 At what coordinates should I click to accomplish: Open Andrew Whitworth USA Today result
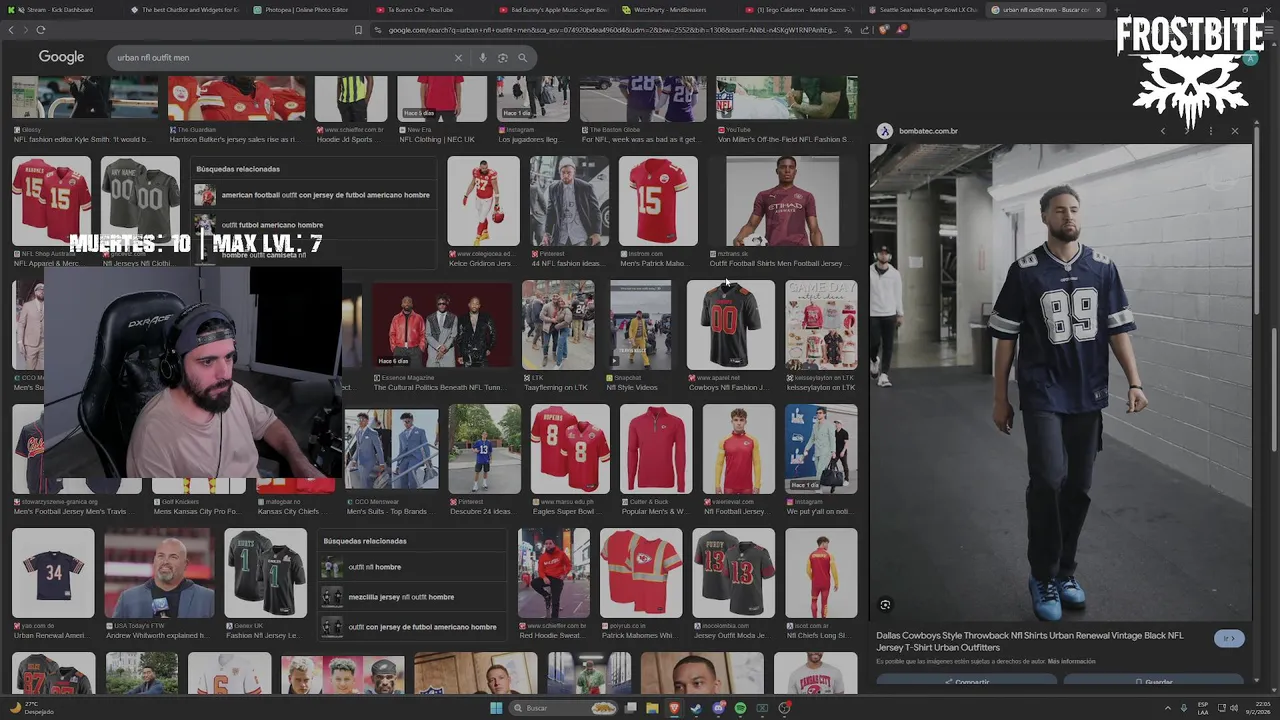coord(159,573)
